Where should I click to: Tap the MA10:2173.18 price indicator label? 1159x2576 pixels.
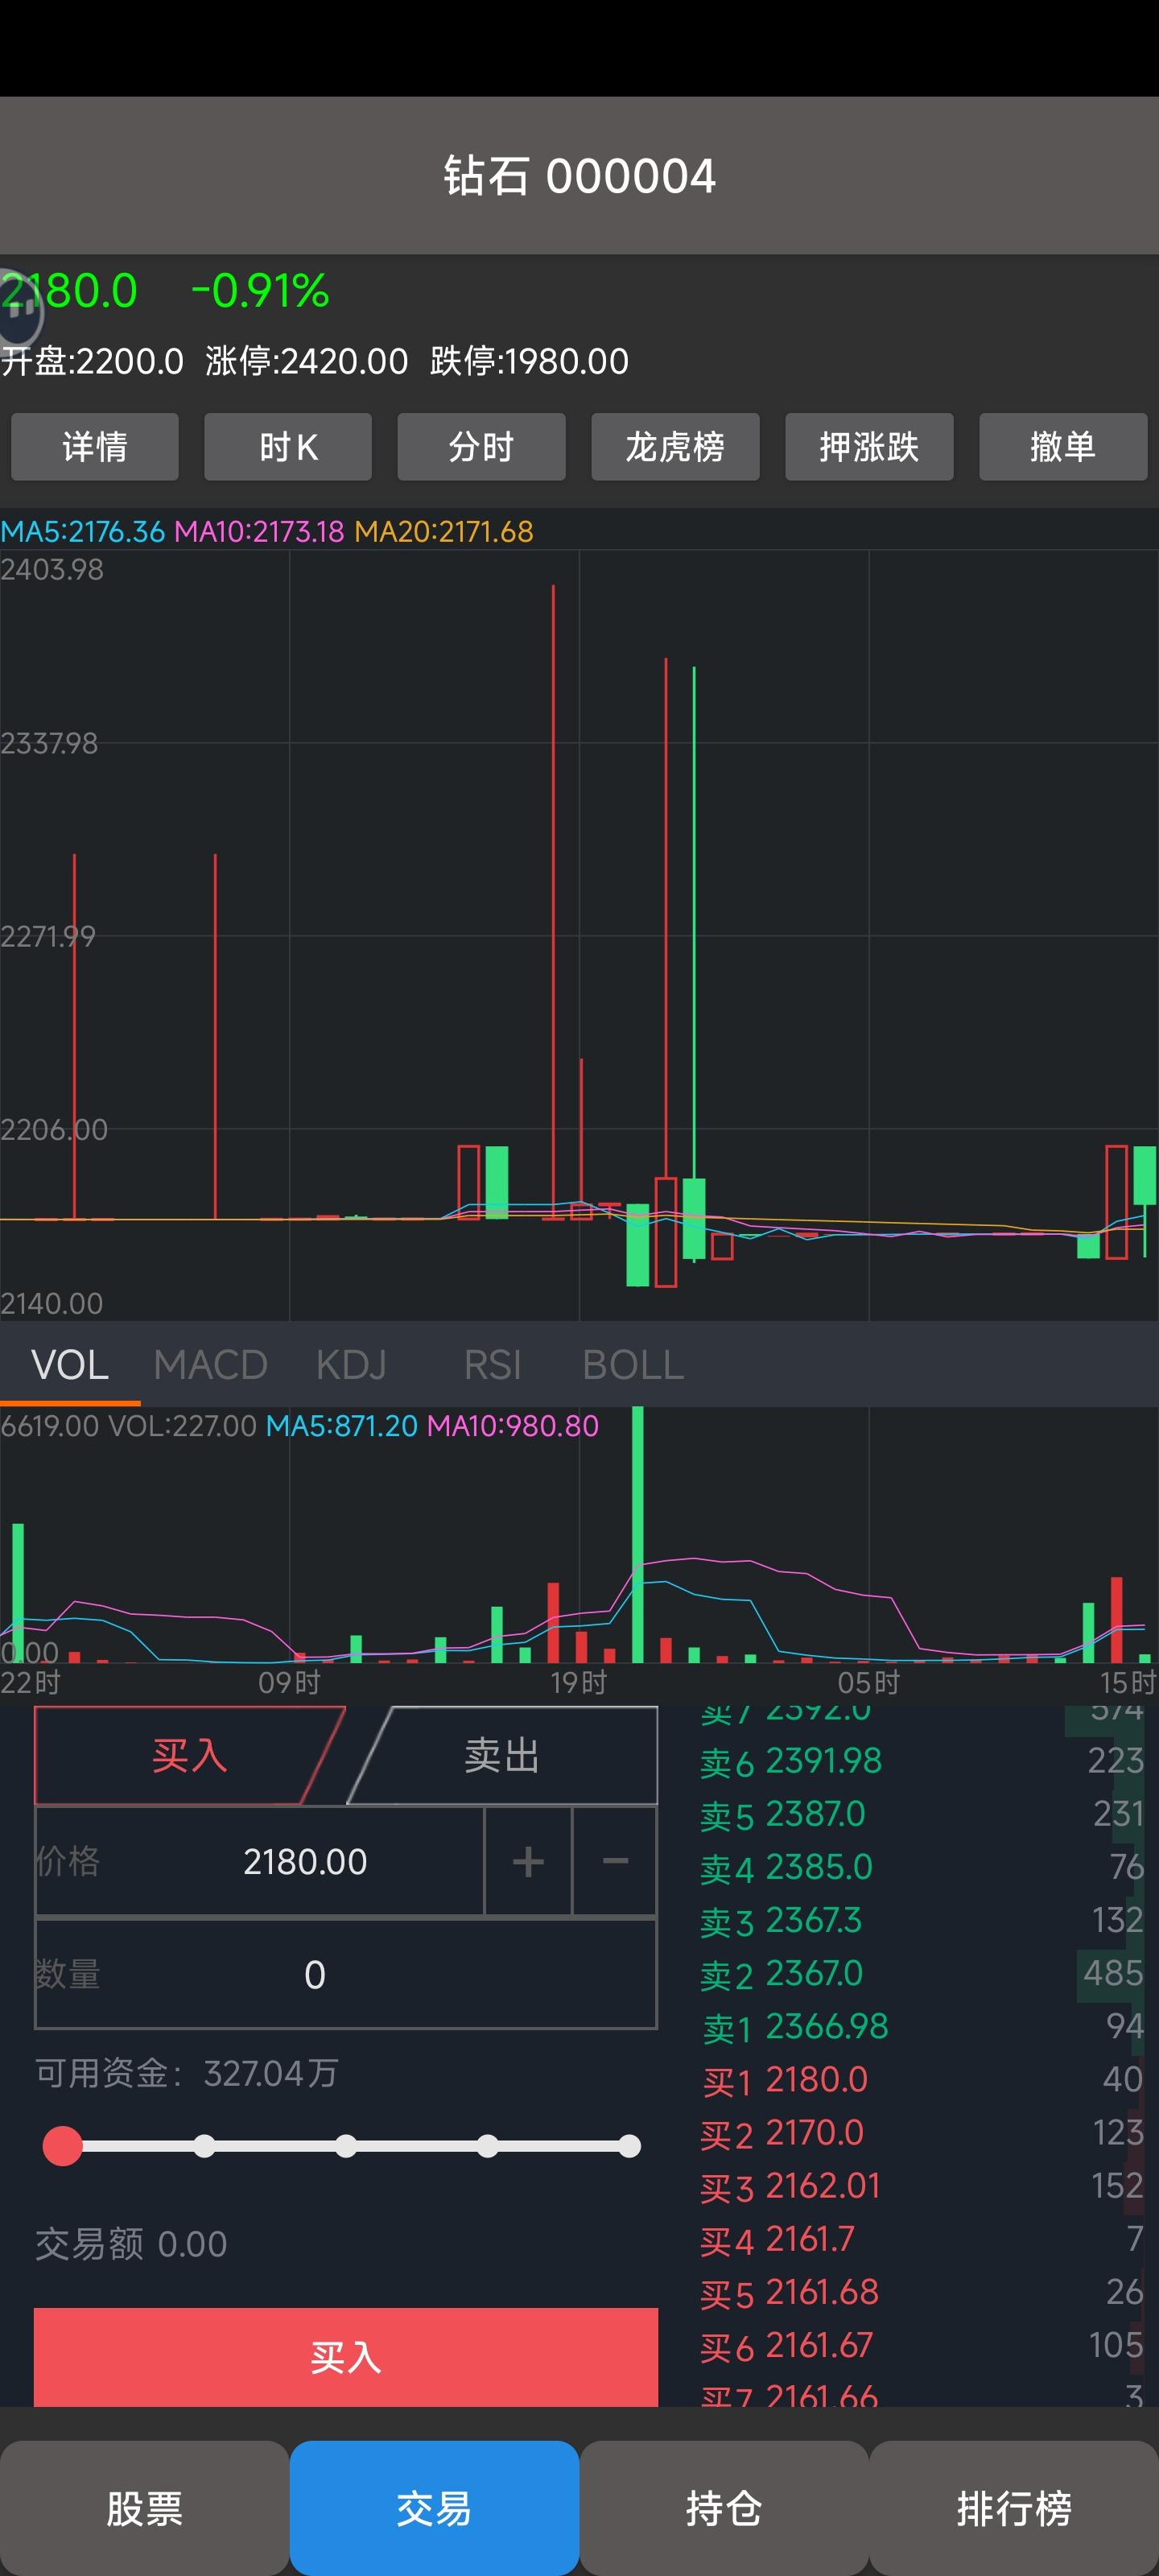click(259, 531)
